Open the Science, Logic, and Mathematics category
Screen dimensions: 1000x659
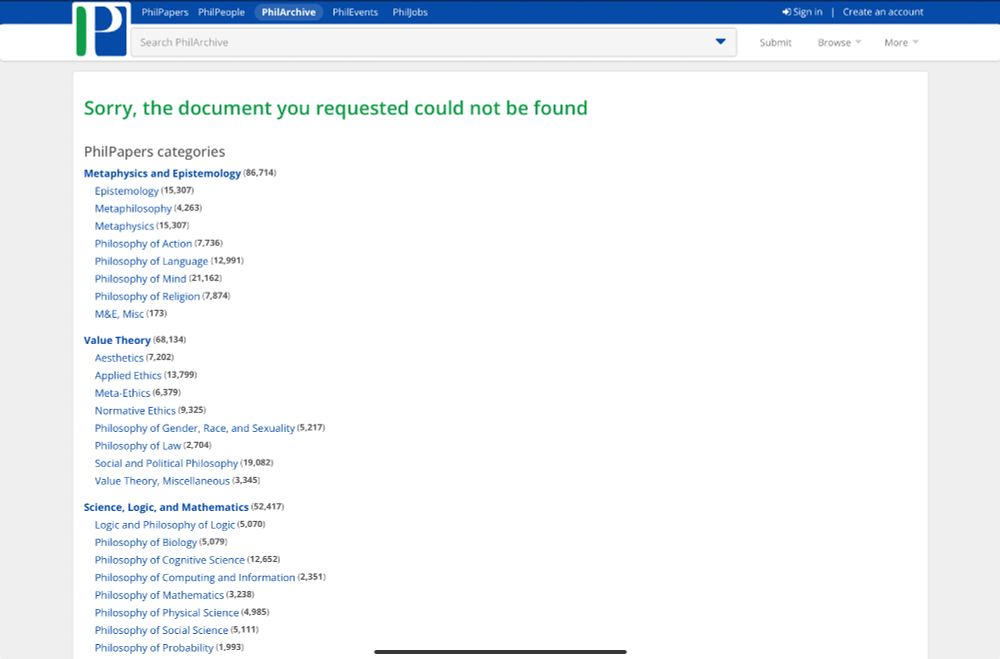coord(164,507)
